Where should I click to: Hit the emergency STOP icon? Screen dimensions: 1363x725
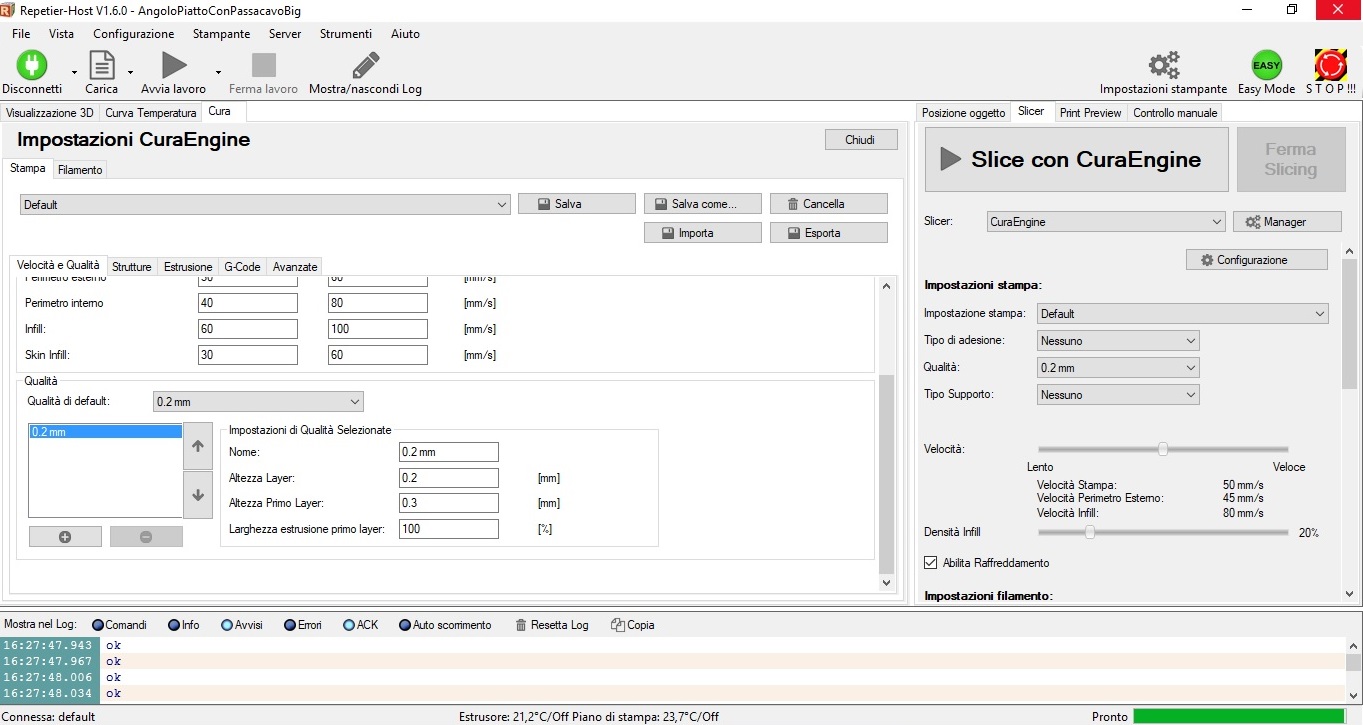click(1330, 65)
